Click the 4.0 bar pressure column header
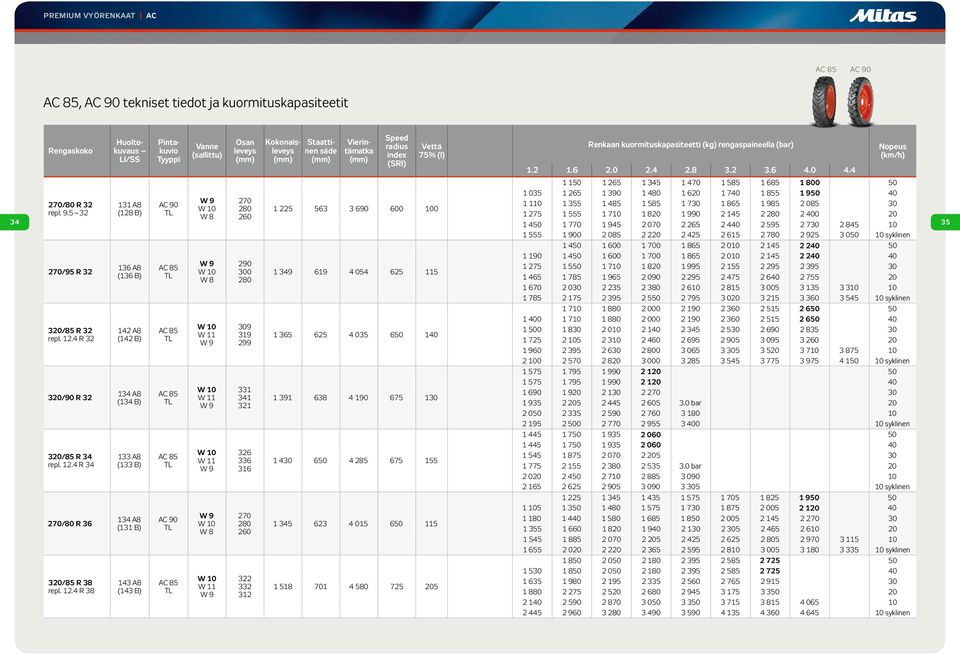This screenshot has height=655, width=960. pos(809,170)
